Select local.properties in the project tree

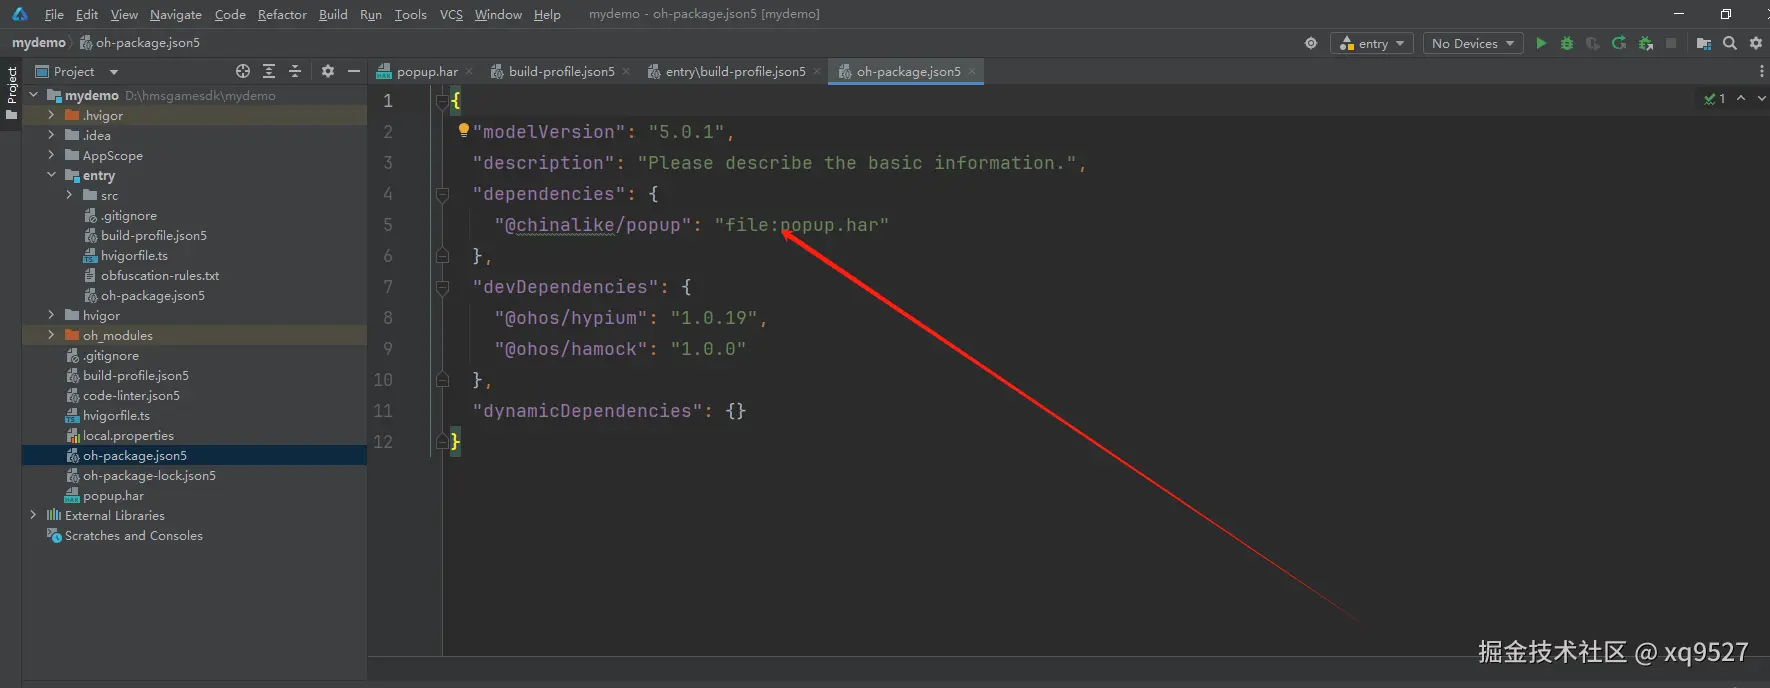(x=128, y=435)
